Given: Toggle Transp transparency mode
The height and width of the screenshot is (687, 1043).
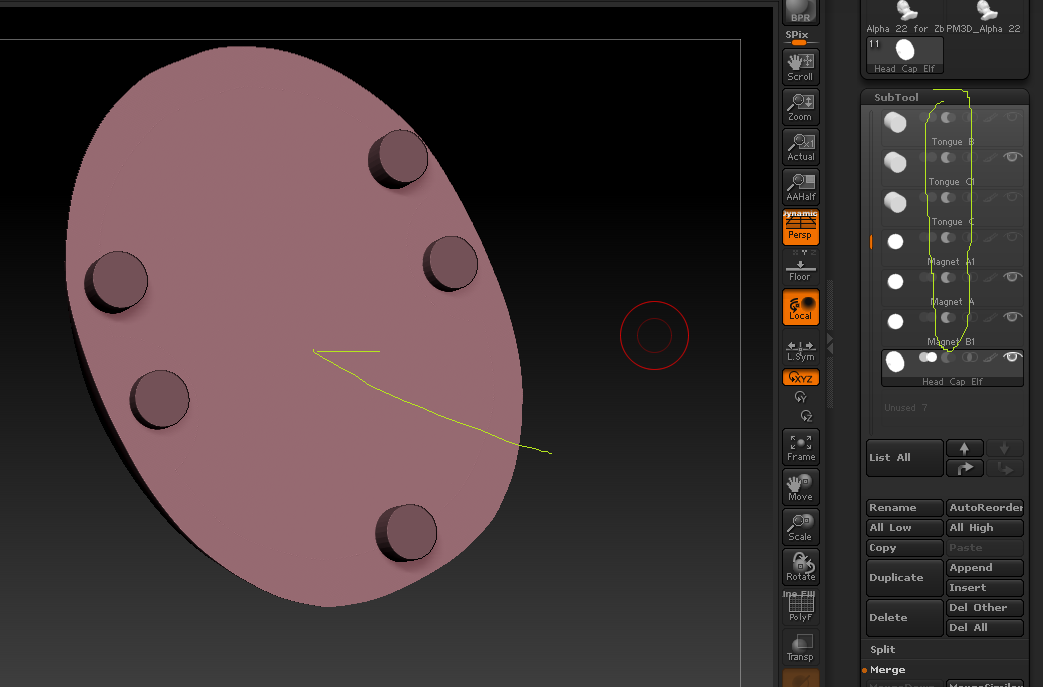Looking at the screenshot, I should [800, 646].
